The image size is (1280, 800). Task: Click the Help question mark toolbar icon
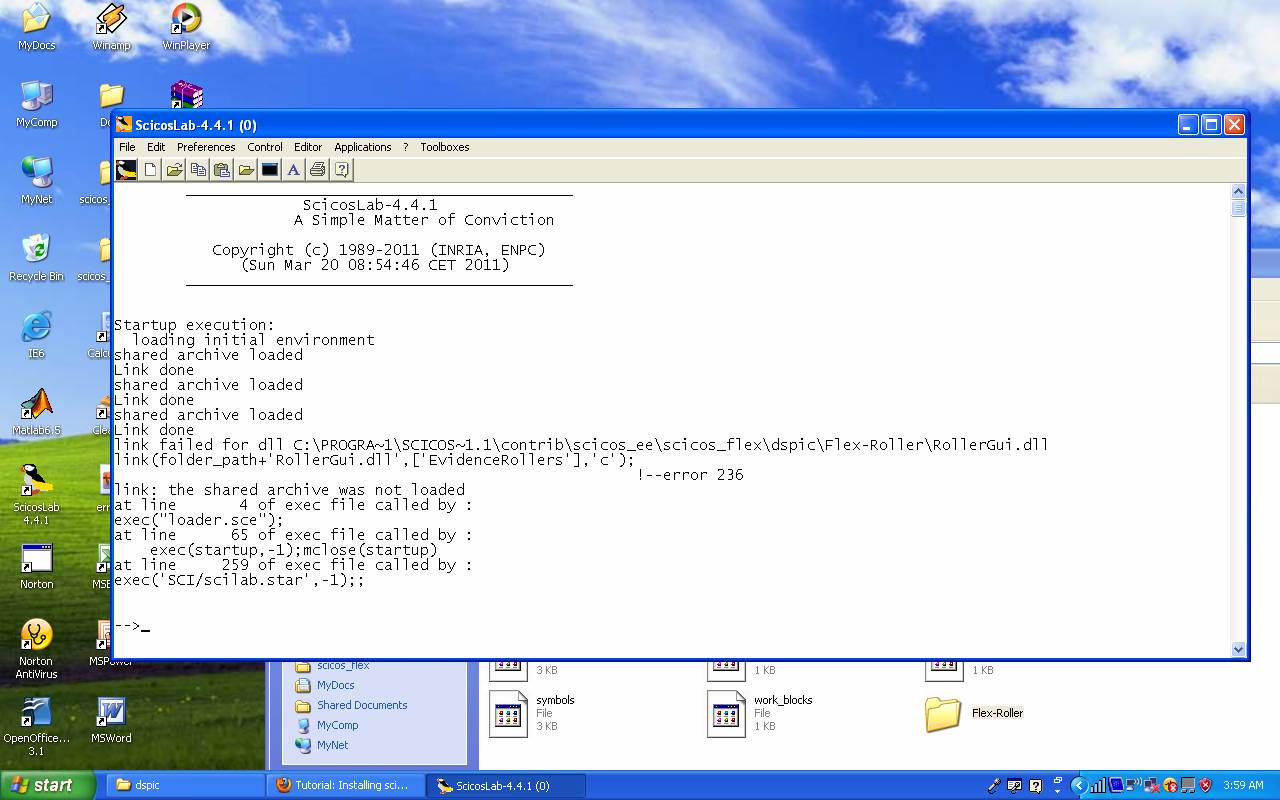click(x=342, y=170)
